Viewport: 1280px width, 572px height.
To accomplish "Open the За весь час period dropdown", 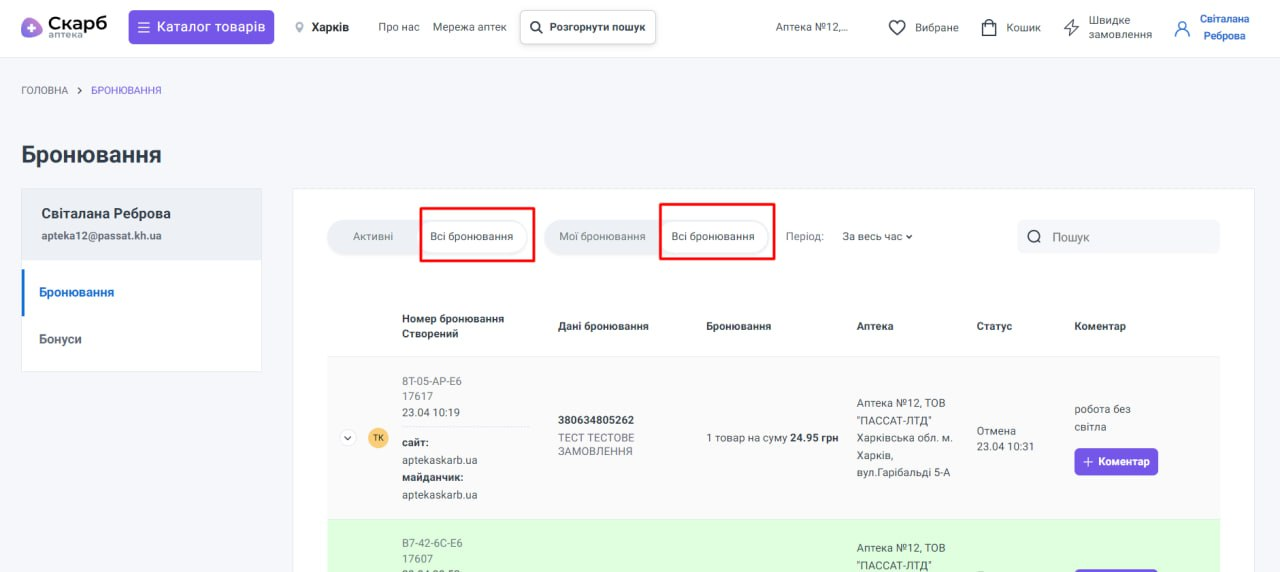I will (x=877, y=237).
